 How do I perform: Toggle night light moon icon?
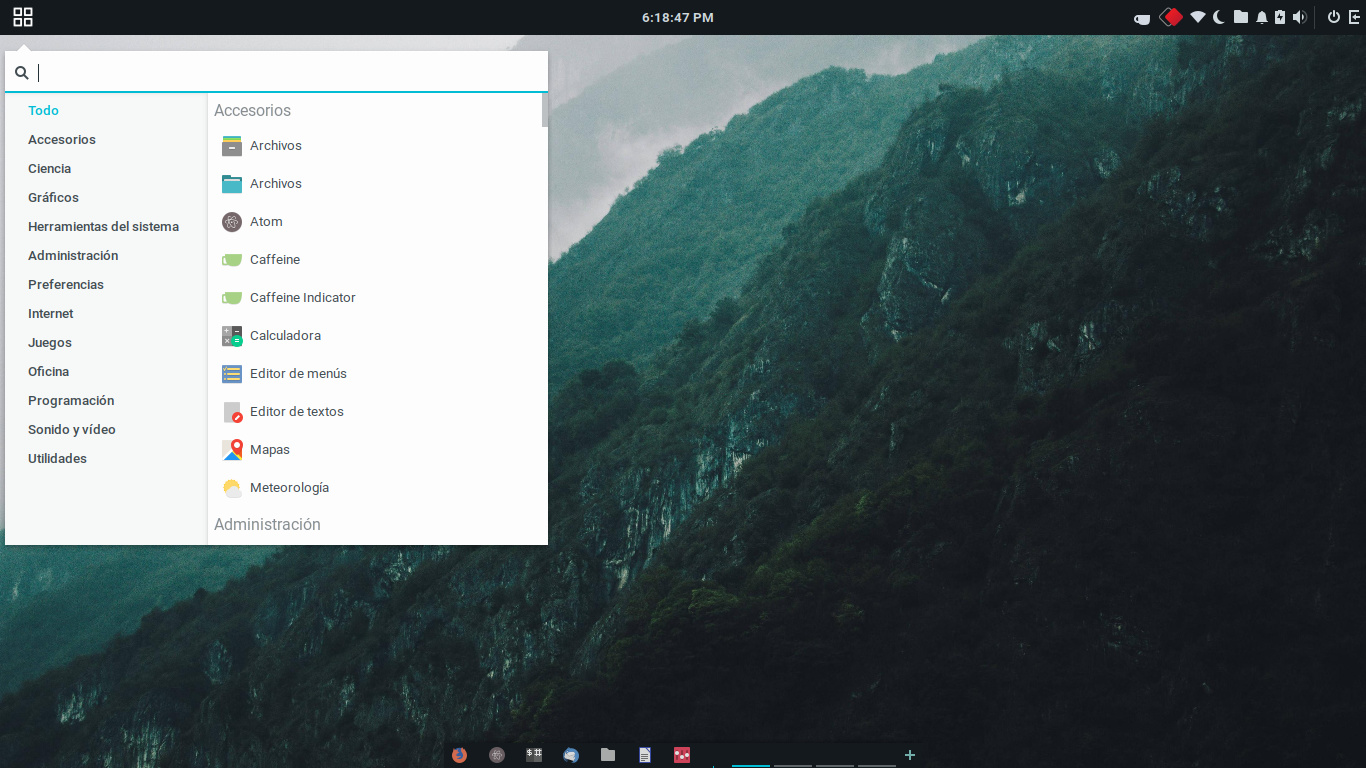point(1219,17)
